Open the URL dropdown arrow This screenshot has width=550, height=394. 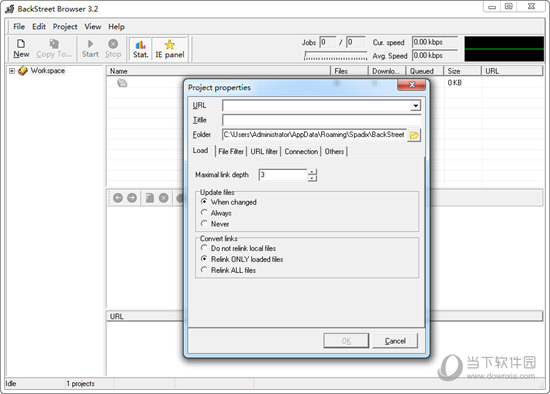coord(416,106)
